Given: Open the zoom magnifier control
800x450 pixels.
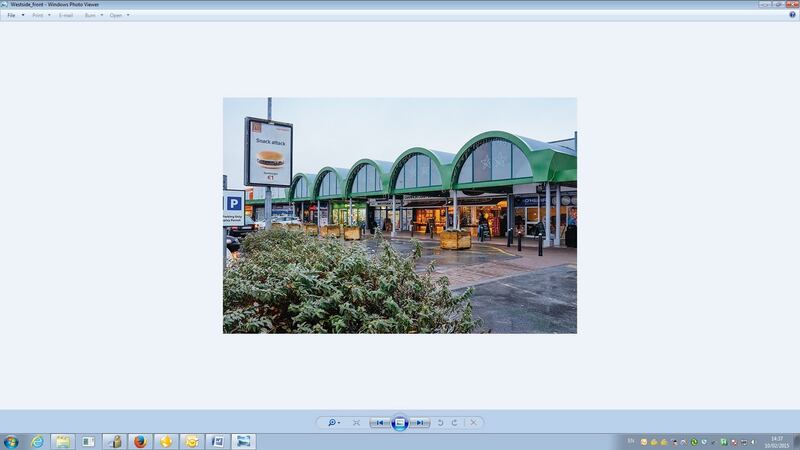Looking at the screenshot, I should [334, 423].
